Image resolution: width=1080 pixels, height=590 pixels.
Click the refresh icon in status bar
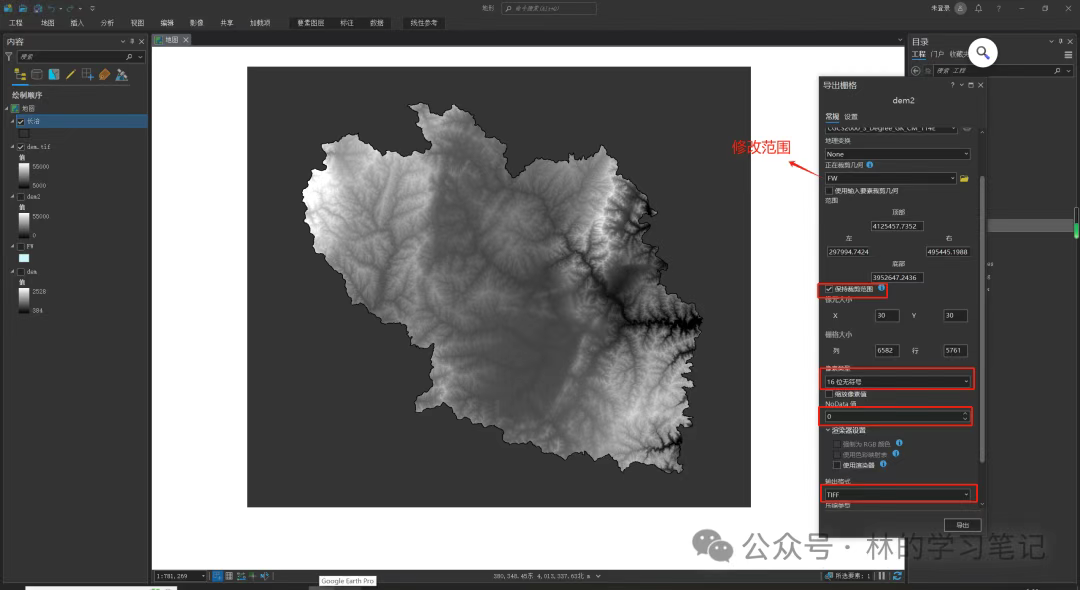click(x=897, y=576)
